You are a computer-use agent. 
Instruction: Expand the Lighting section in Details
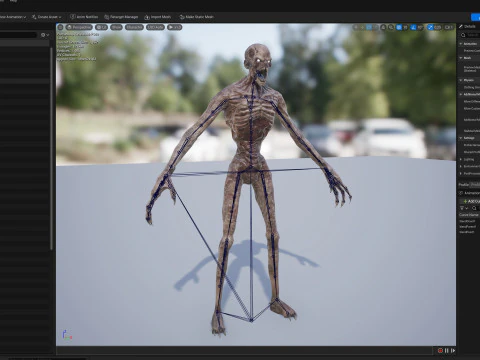(x=461, y=159)
